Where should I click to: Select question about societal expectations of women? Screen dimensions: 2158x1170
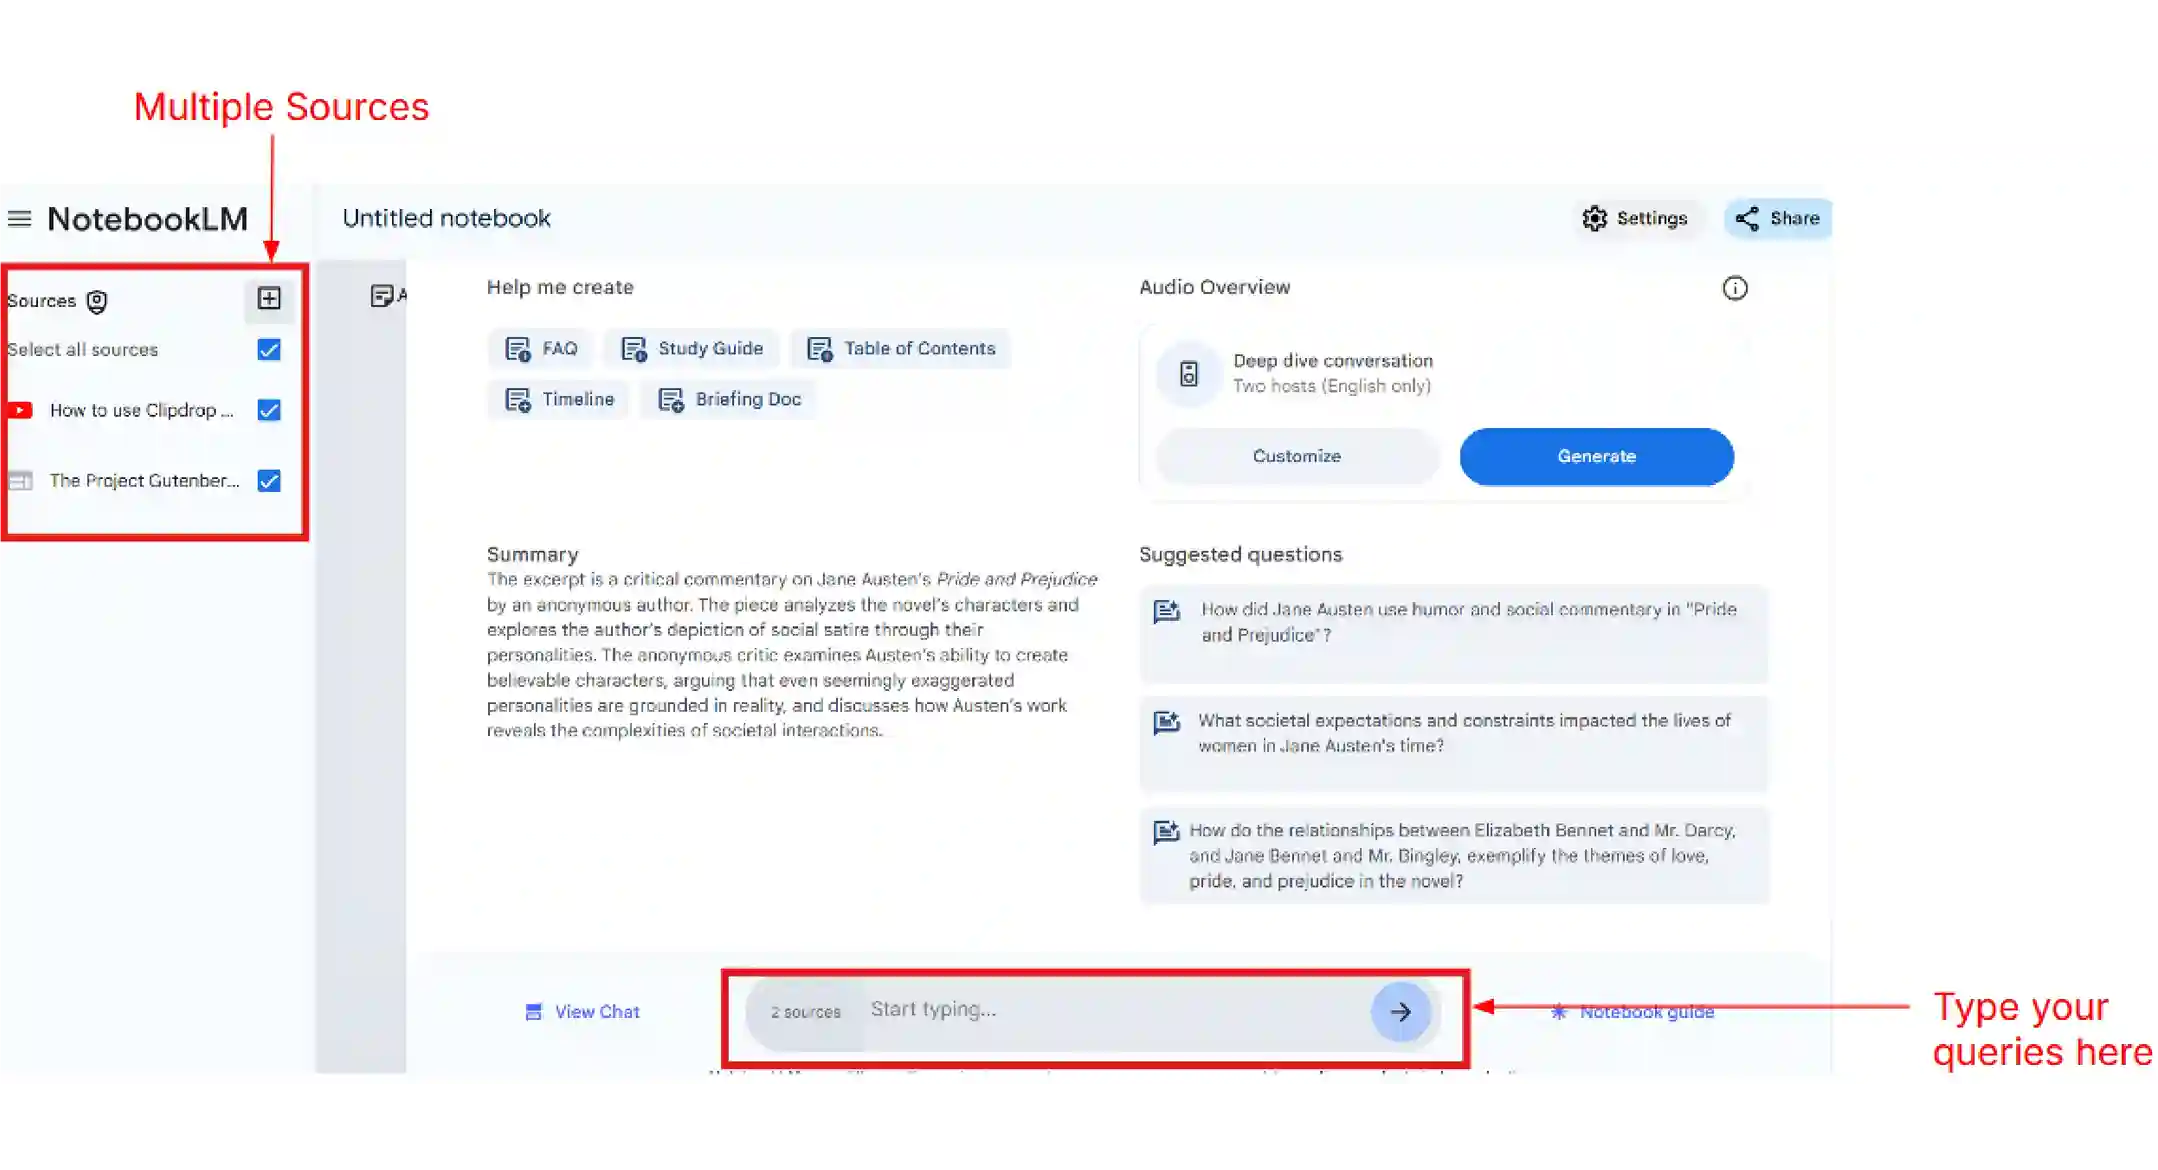tap(1454, 744)
